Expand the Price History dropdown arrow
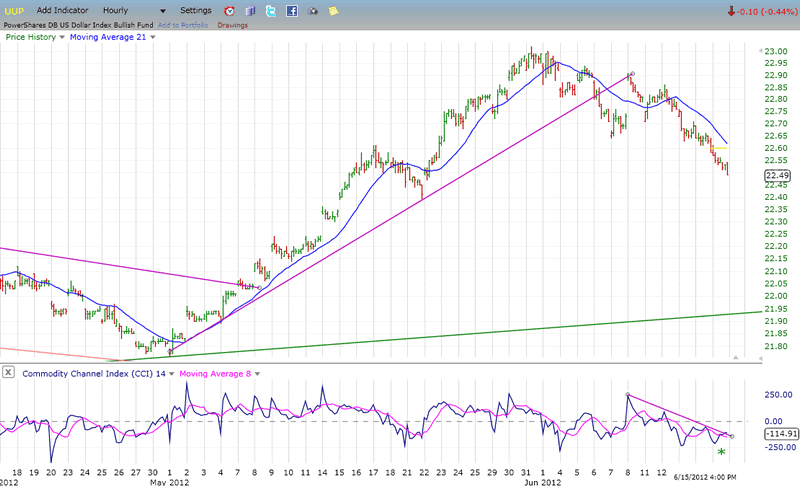 pos(62,37)
